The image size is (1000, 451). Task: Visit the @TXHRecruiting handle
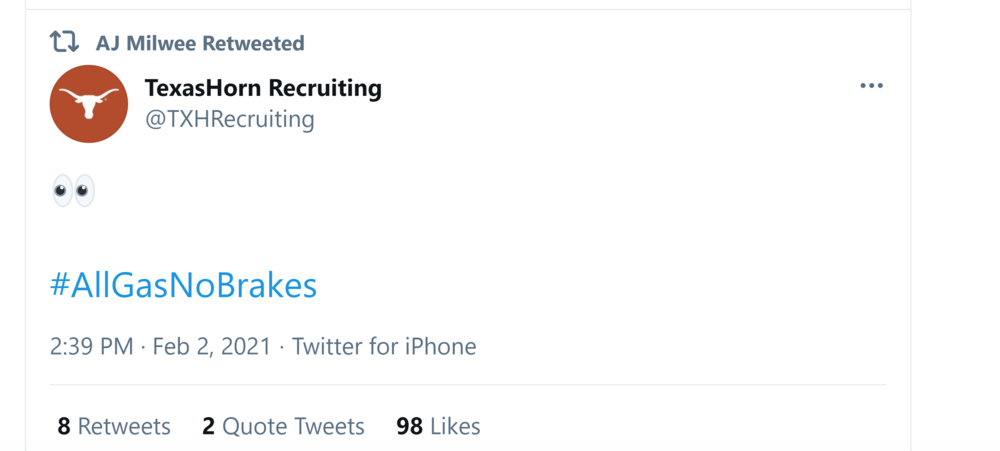(229, 120)
